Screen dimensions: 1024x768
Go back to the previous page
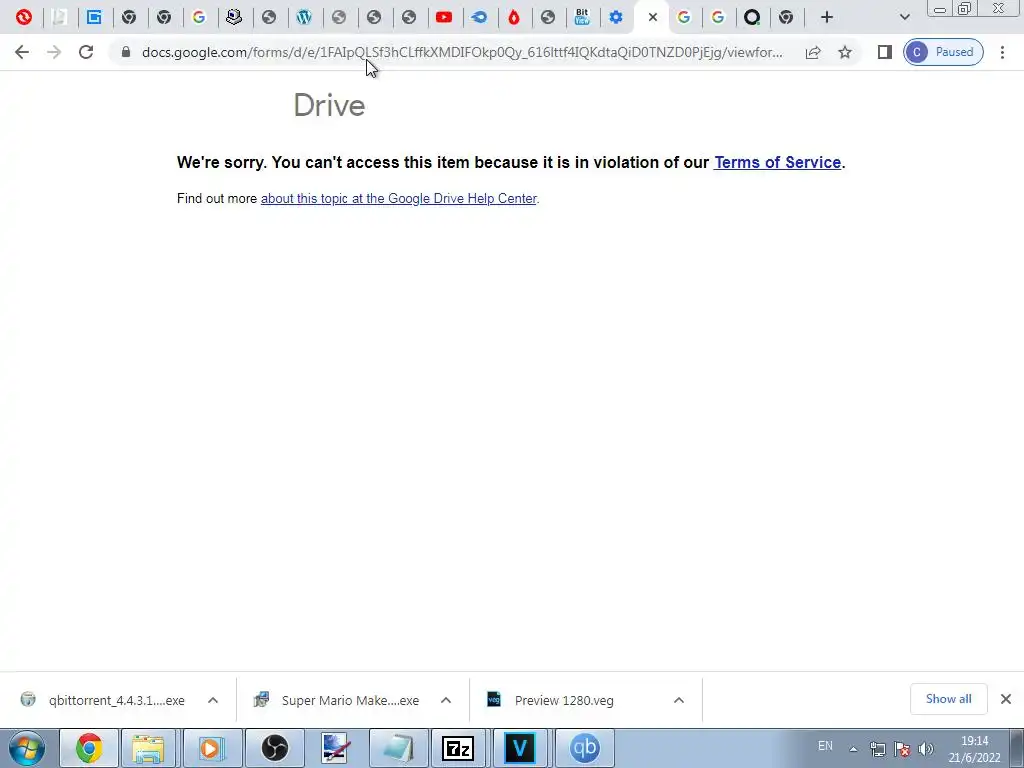(22, 52)
